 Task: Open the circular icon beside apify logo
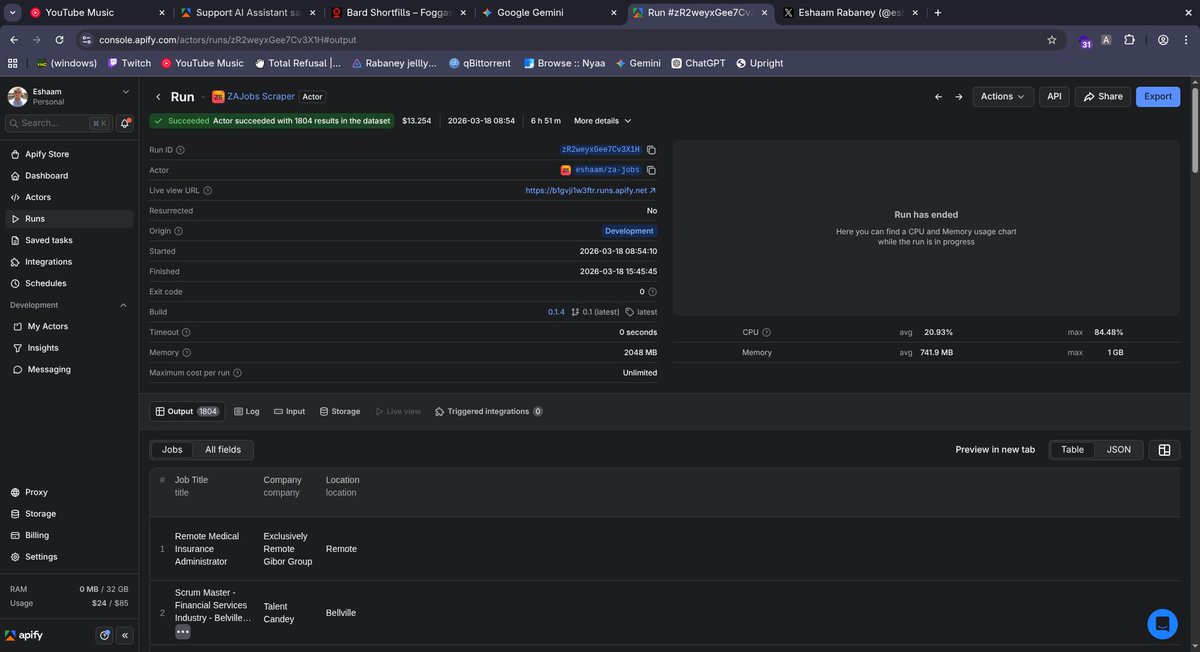click(105, 635)
